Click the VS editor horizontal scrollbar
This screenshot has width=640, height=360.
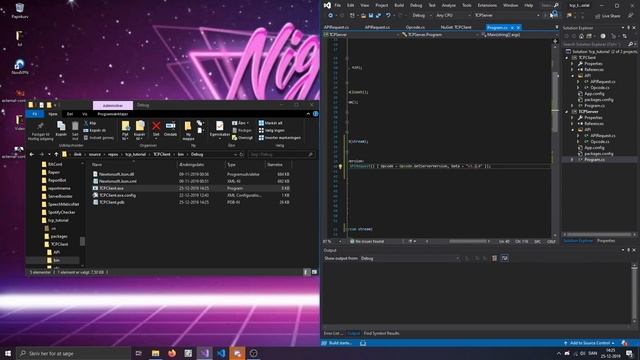[469, 242]
